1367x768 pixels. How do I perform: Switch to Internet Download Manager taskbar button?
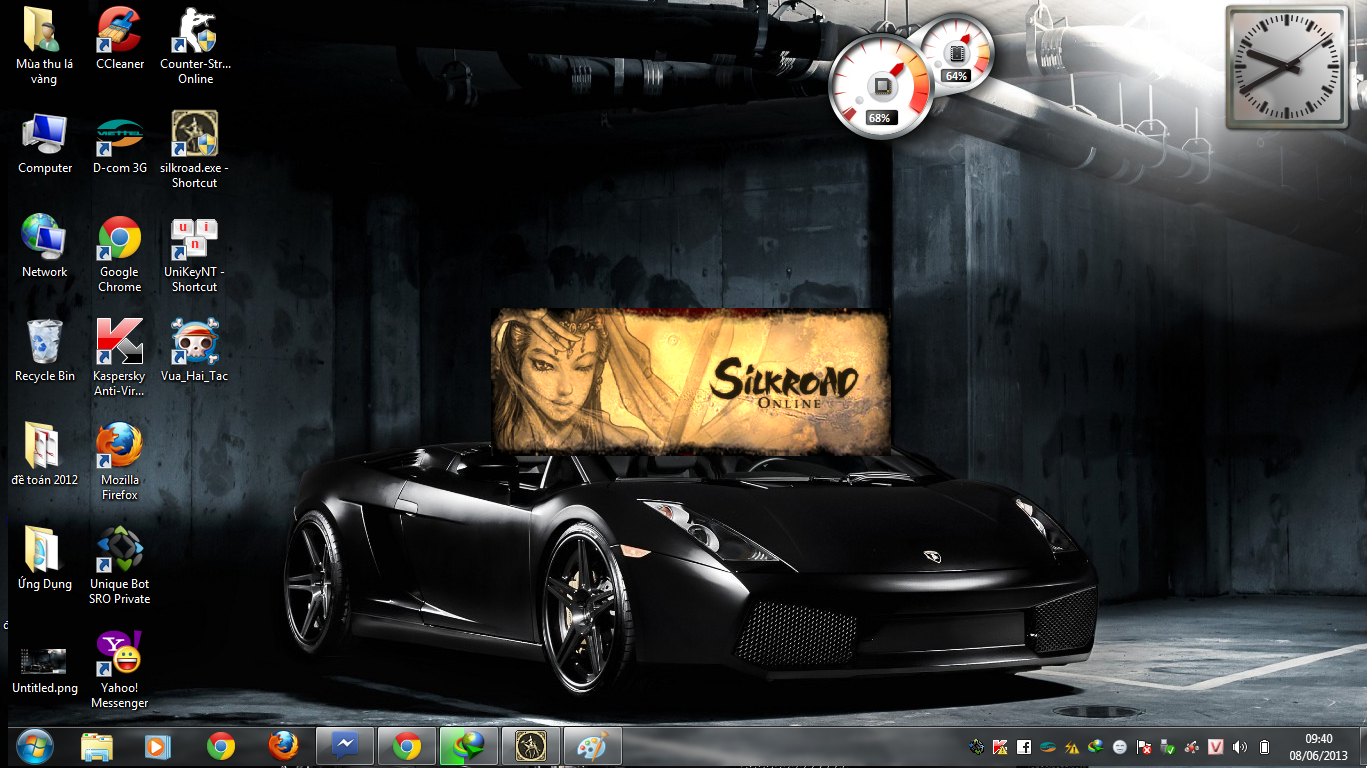point(469,746)
